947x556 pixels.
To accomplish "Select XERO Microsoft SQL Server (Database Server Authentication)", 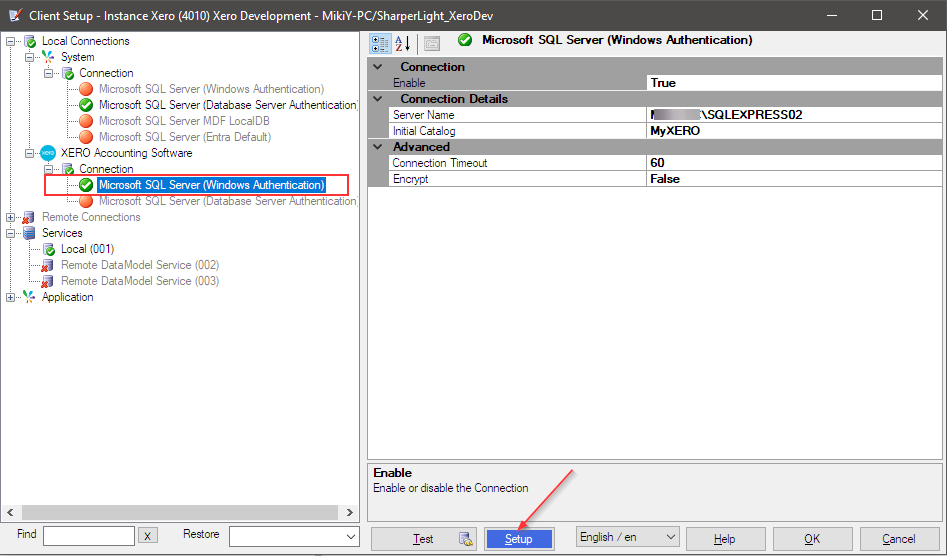I will pos(228,202).
